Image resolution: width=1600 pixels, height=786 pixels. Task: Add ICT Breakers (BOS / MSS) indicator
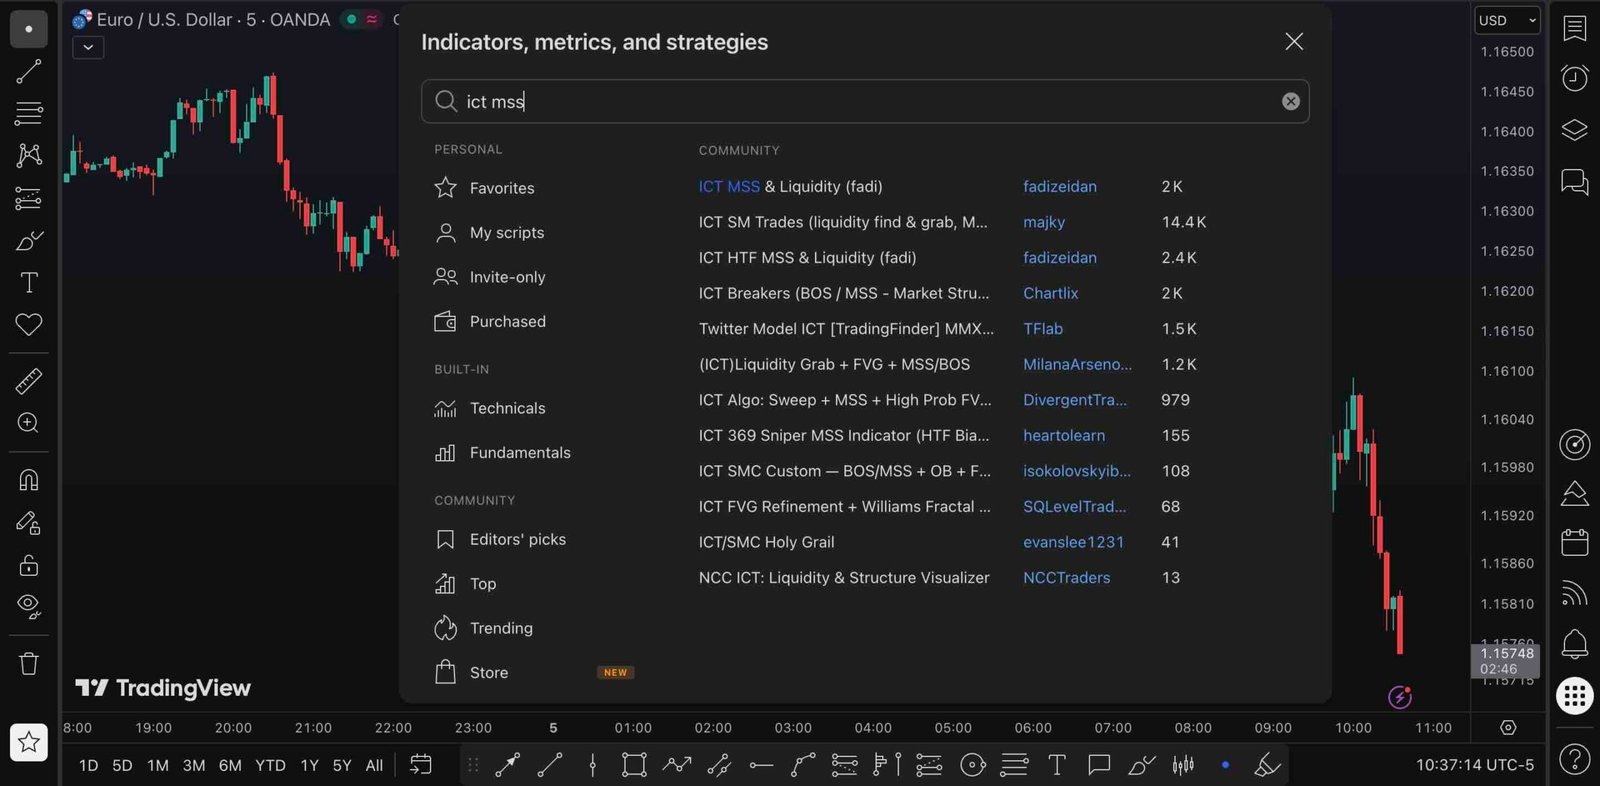(844, 293)
